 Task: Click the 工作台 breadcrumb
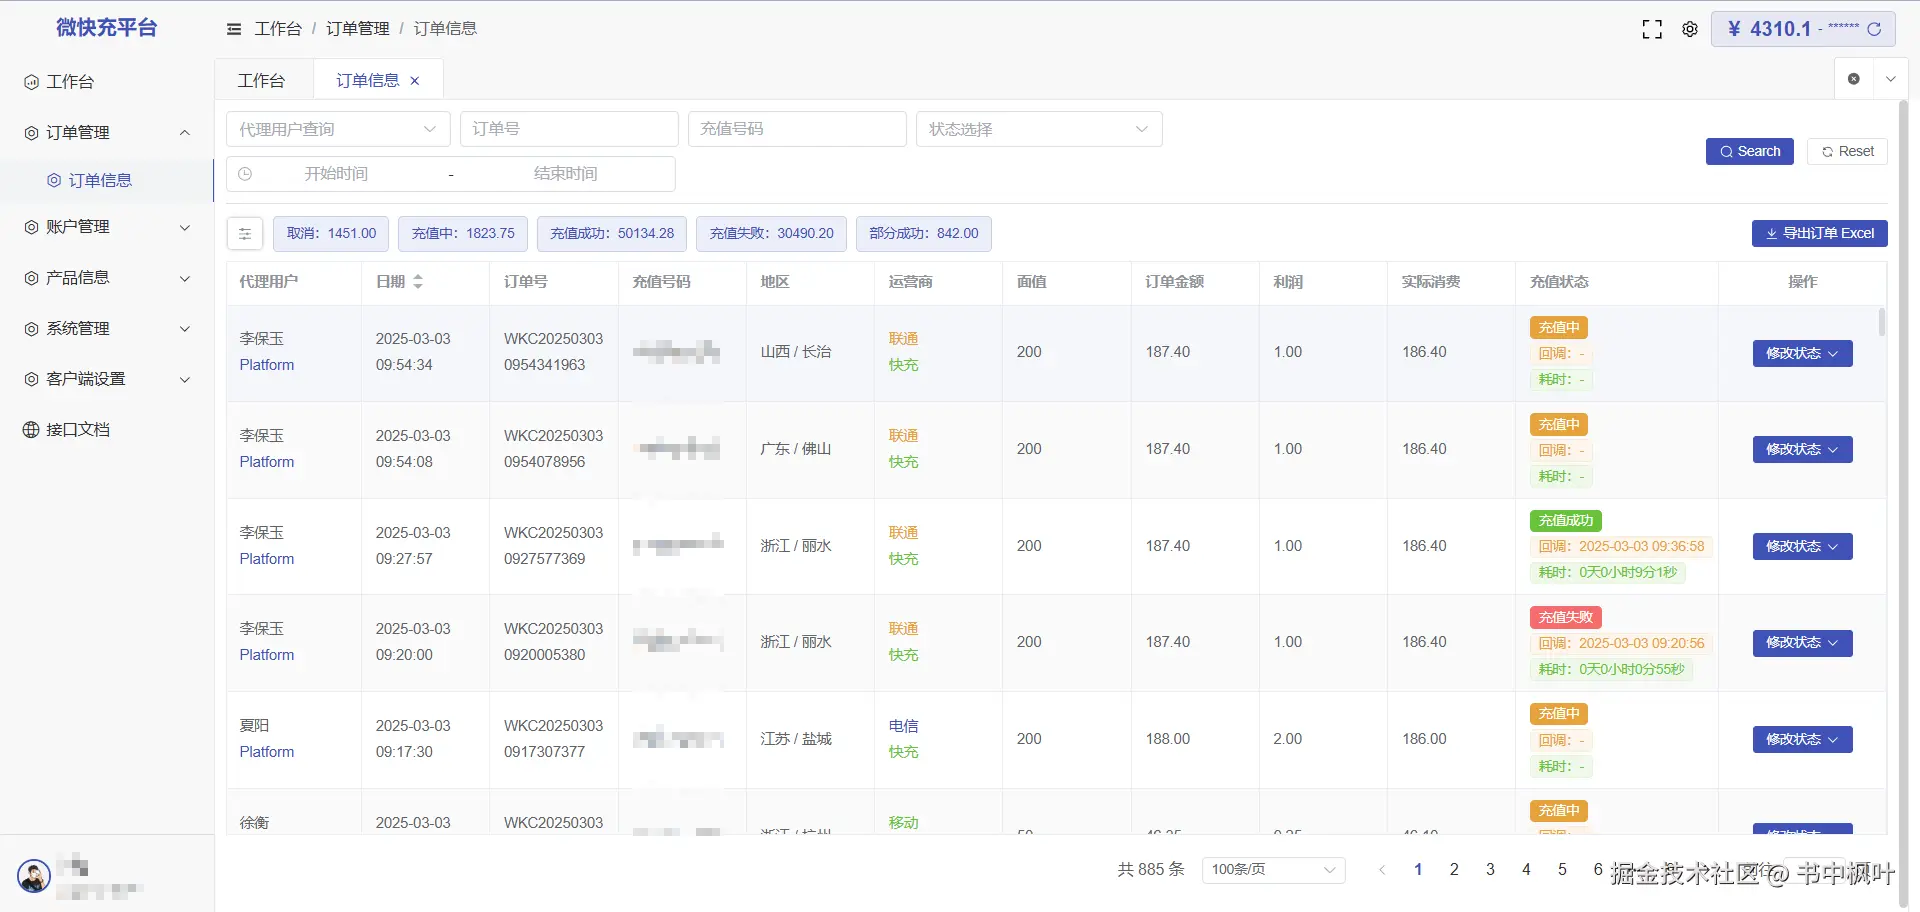[278, 29]
